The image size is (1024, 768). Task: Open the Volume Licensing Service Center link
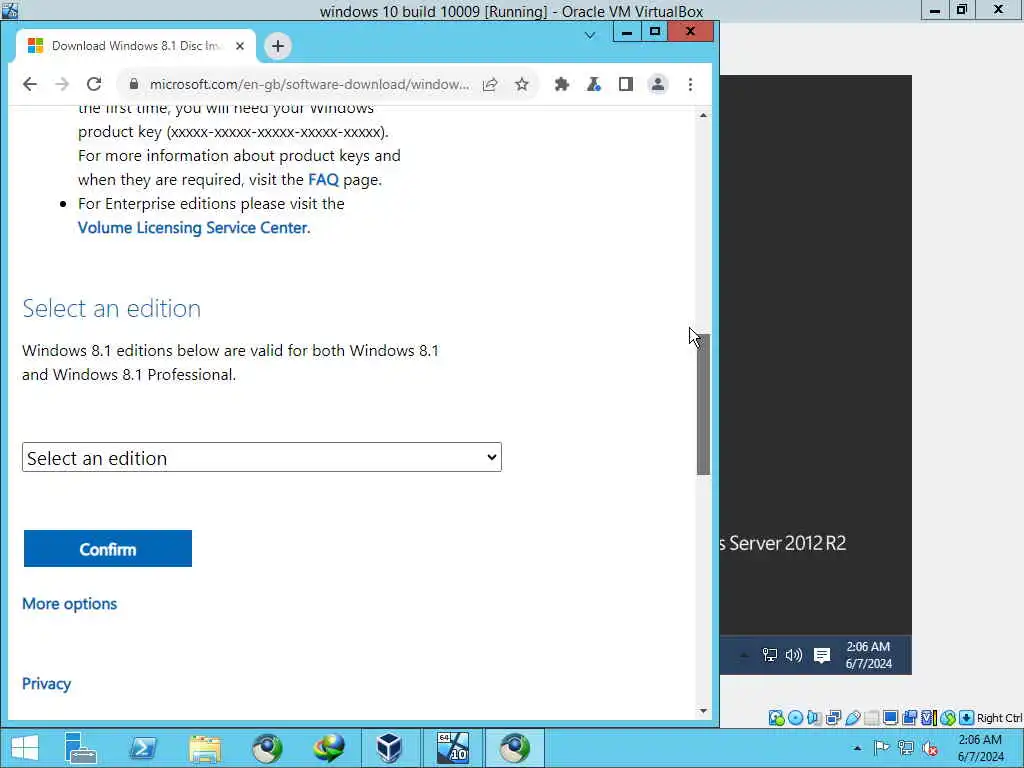click(193, 227)
